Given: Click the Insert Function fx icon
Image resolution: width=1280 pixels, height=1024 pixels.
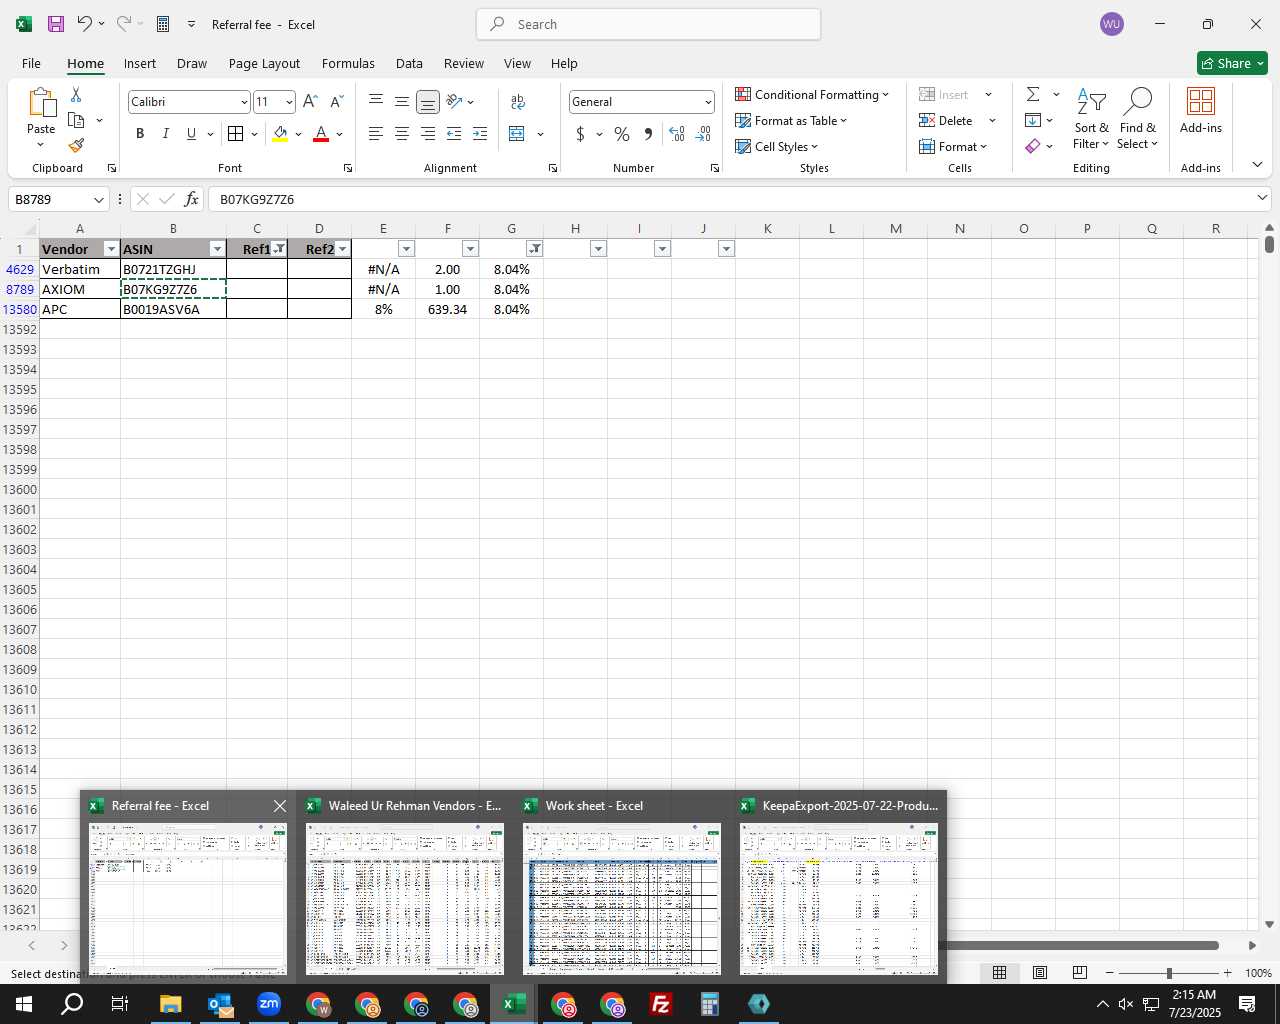Looking at the screenshot, I should click(191, 199).
